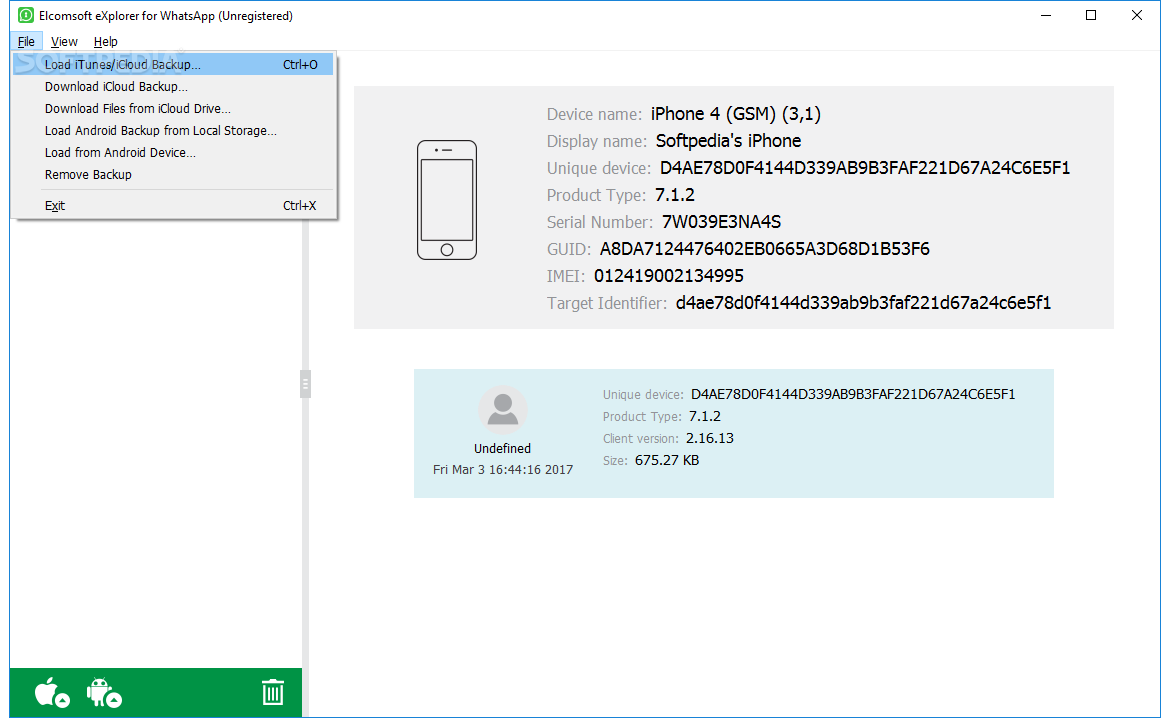Select Exit in the File menu
The width and height of the screenshot is (1161, 718).
[173, 206]
